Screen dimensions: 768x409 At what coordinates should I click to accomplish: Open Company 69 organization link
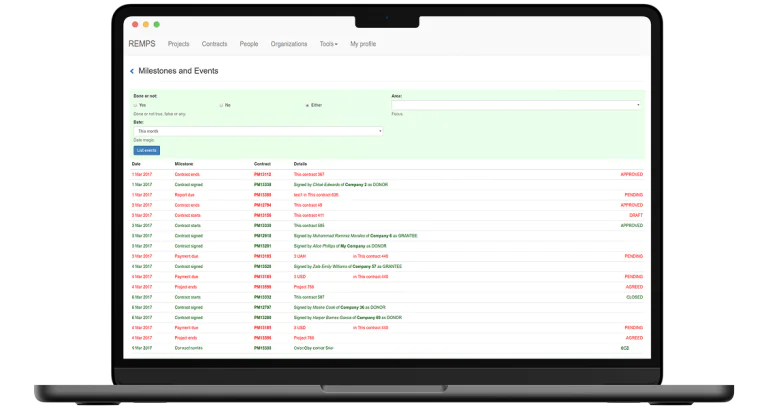369,318
